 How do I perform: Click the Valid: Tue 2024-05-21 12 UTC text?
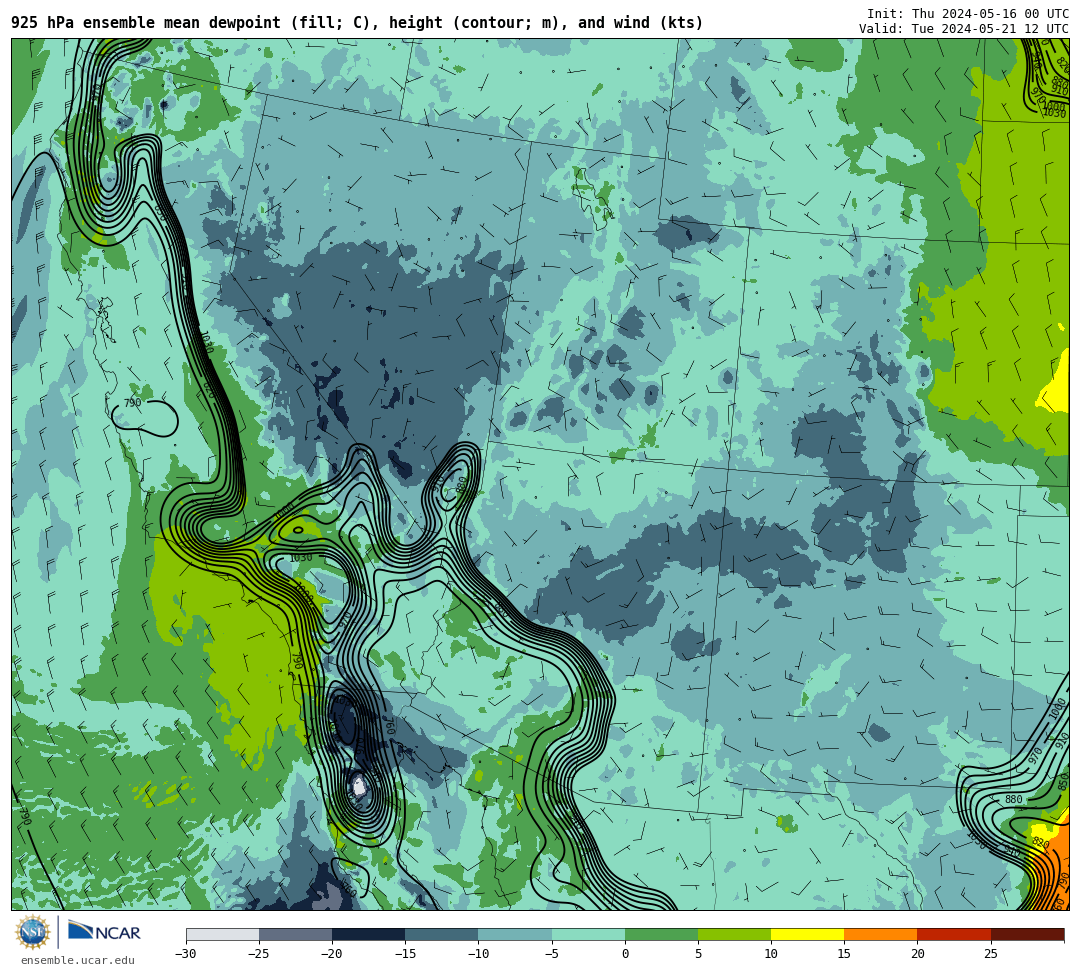click(x=964, y=28)
